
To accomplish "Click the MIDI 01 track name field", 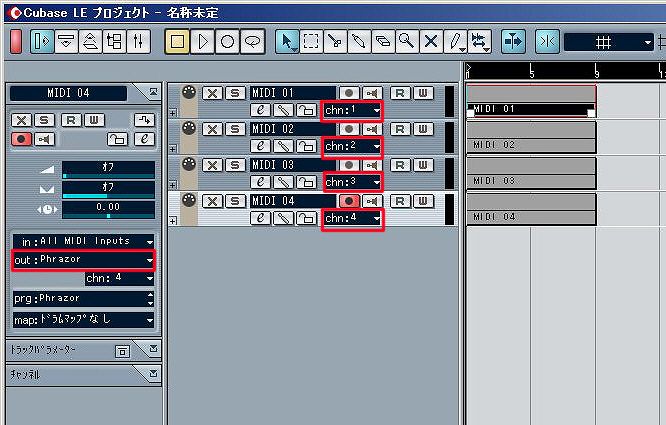I will click(293, 93).
